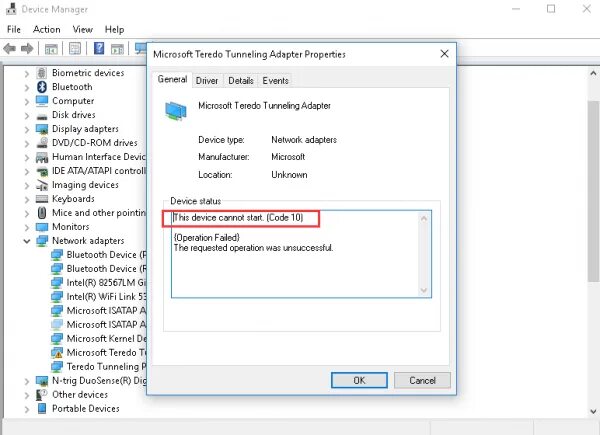The width and height of the screenshot is (600, 435).
Task: Expand the Bluetooth node
Action: [26, 88]
